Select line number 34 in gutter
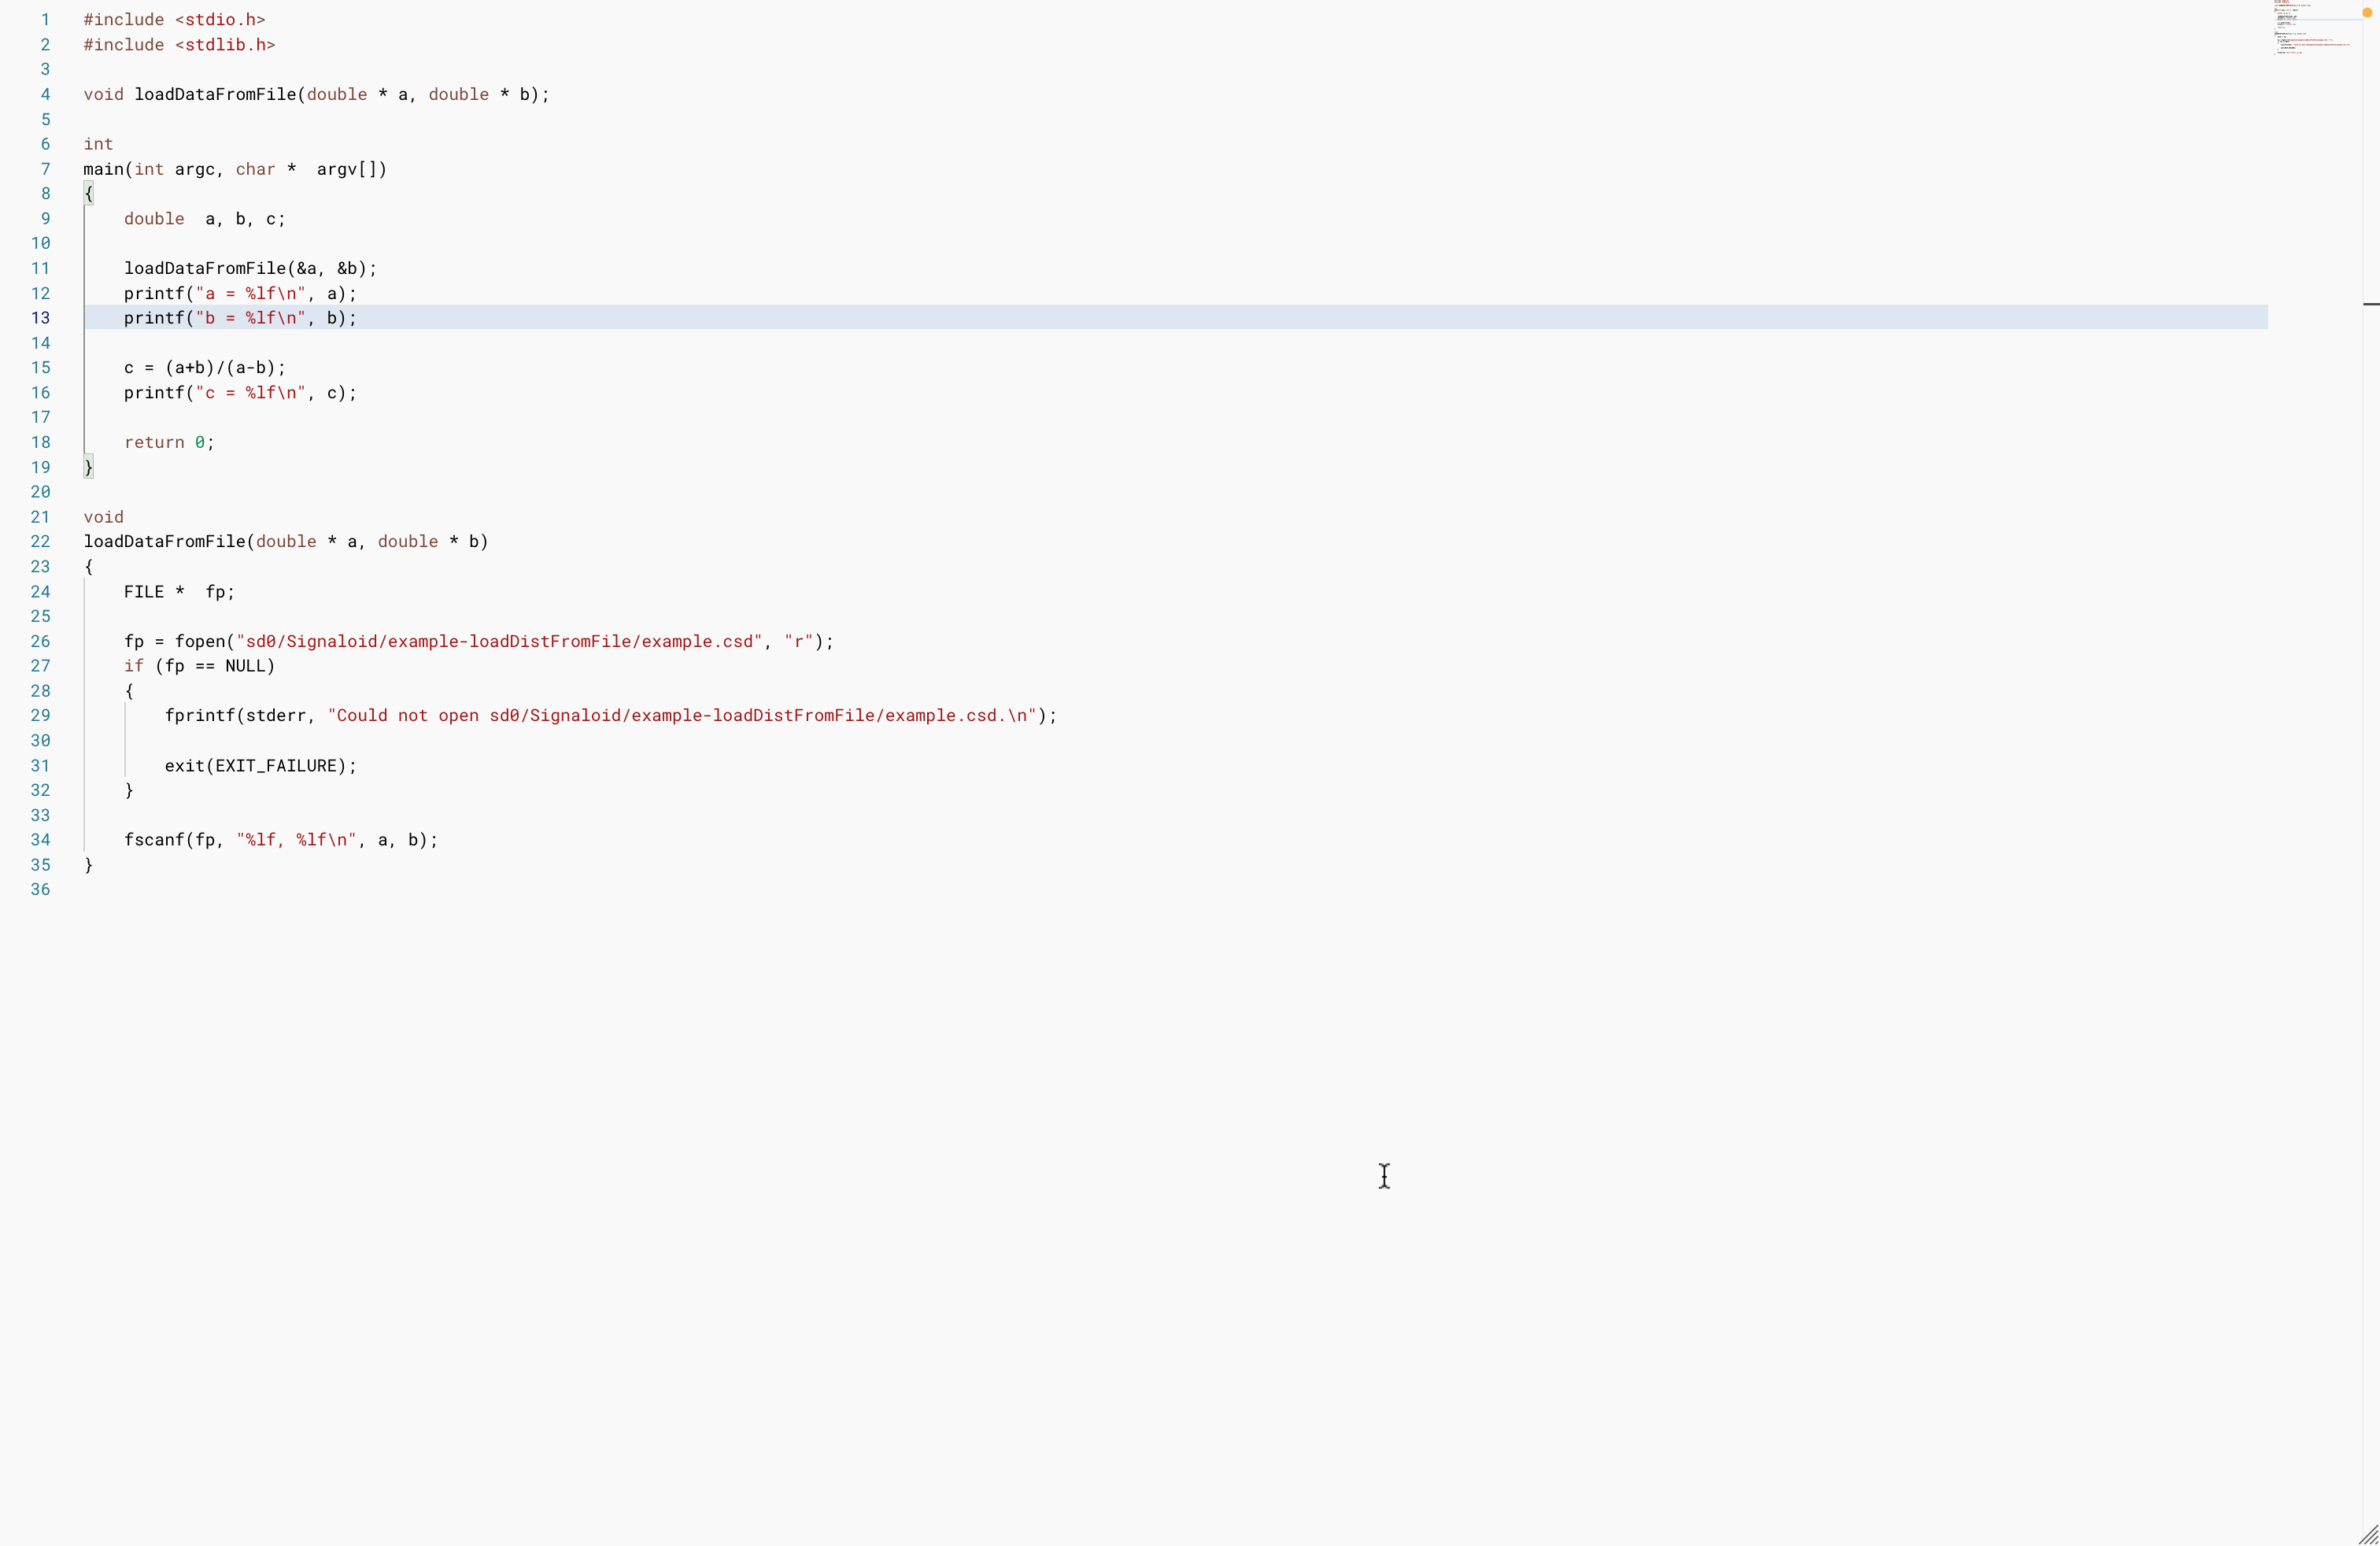Screen dimensions: 2380x1546 40,840
